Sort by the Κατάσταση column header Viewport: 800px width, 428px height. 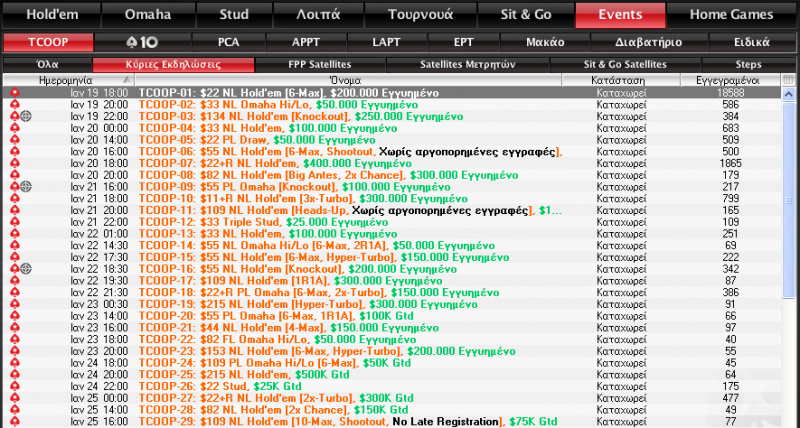[x=621, y=80]
